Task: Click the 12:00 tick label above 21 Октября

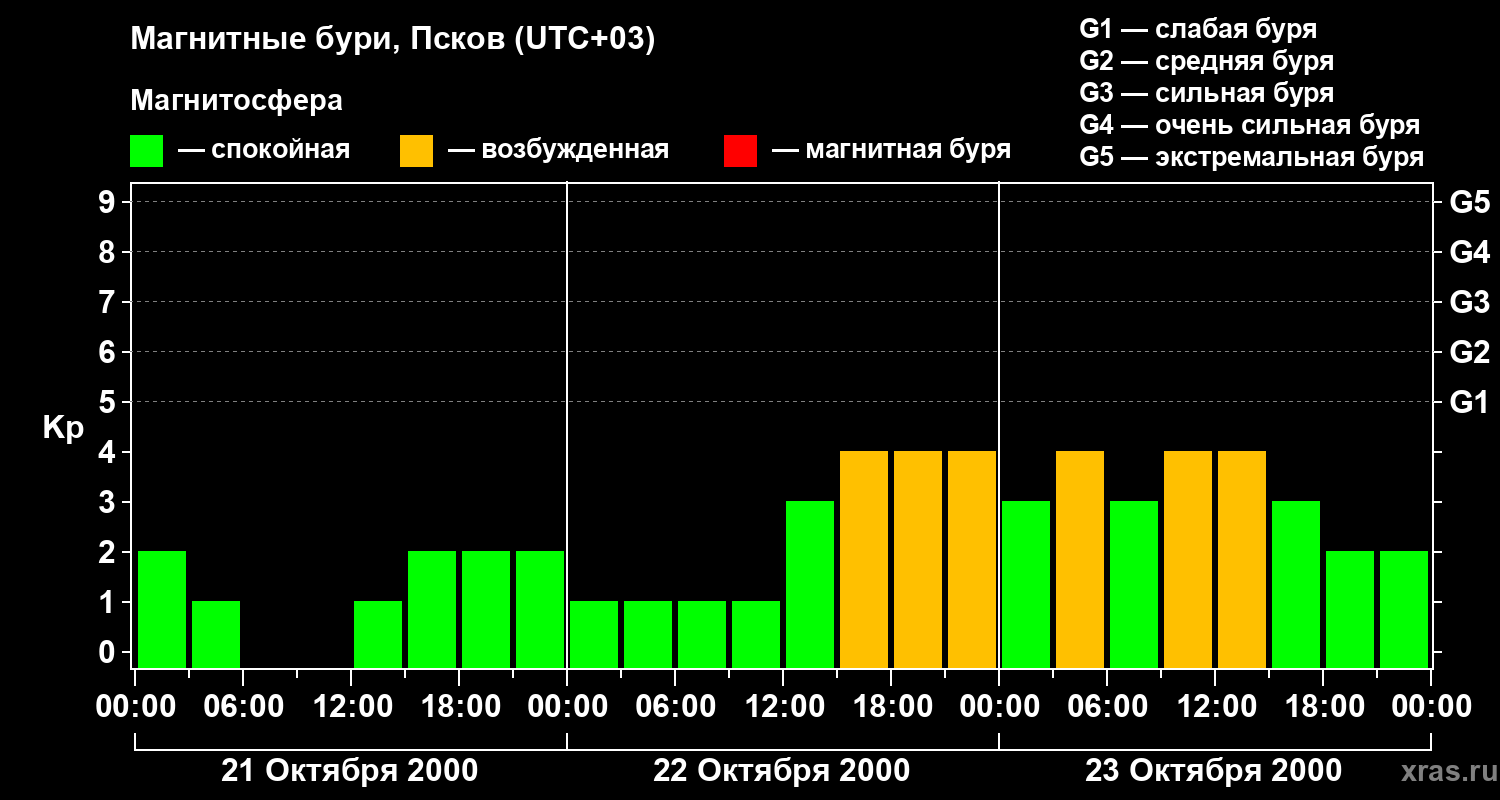Action: coord(351,706)
